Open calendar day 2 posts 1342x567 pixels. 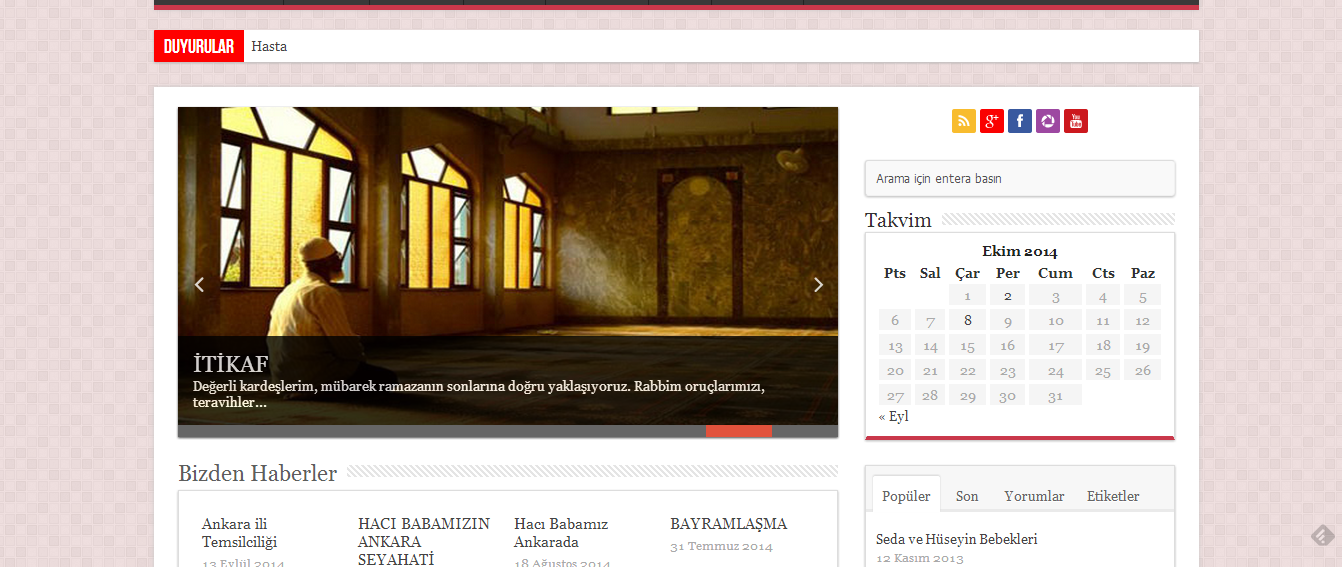point(1008,296)
